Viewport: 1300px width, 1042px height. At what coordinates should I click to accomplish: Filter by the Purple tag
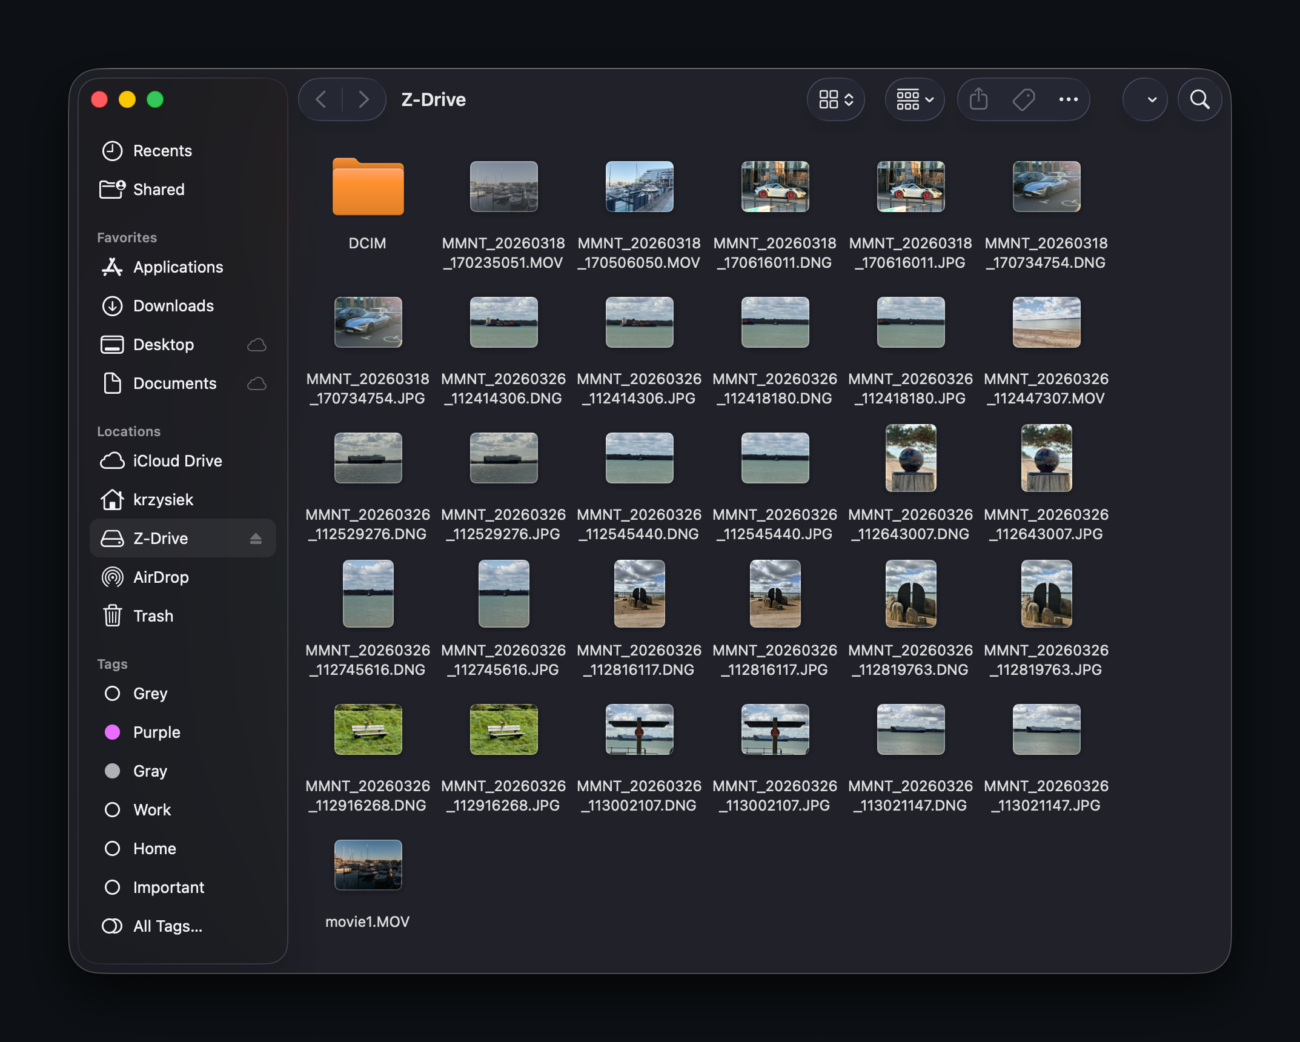(x=156, y=732)
